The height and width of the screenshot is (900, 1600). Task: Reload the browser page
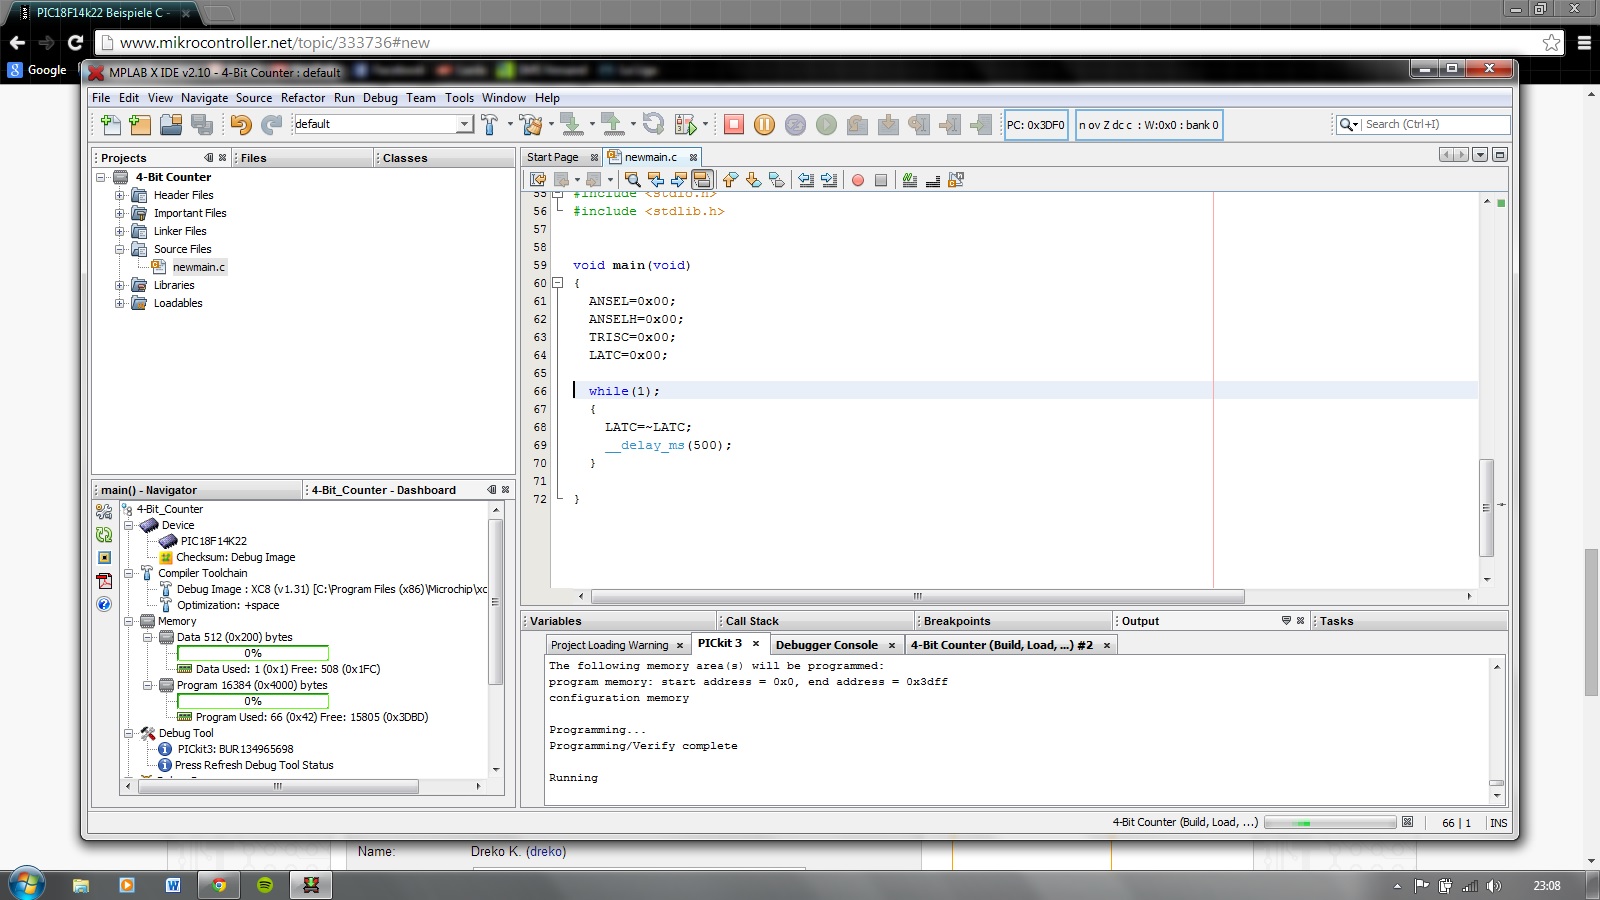coord(75,43)
